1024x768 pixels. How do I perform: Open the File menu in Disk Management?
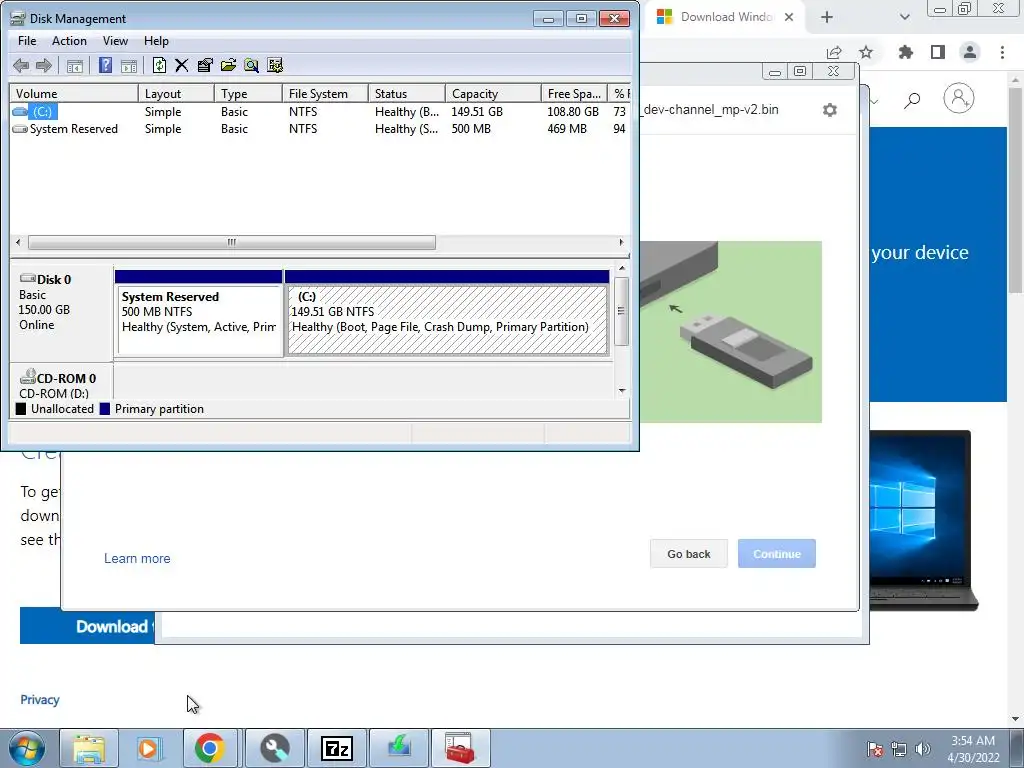click(27, 40)
